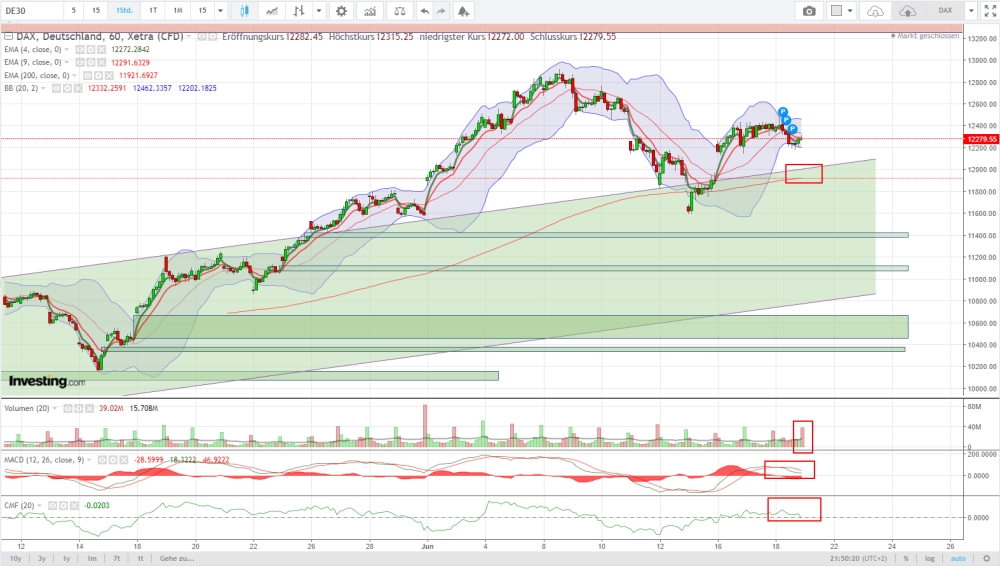This screenshot has width=1000, height=566.
Task: Set range to 3y
Action: [42, 558]
